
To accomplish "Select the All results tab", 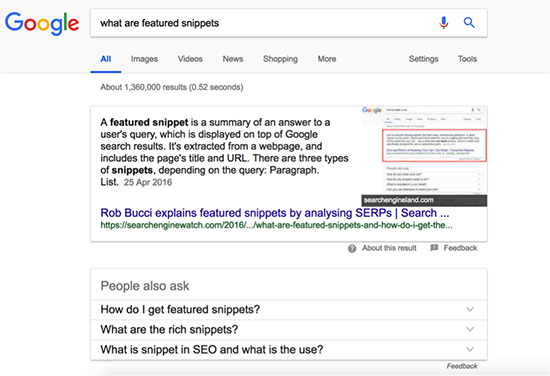I will click(x=106, y=59).
